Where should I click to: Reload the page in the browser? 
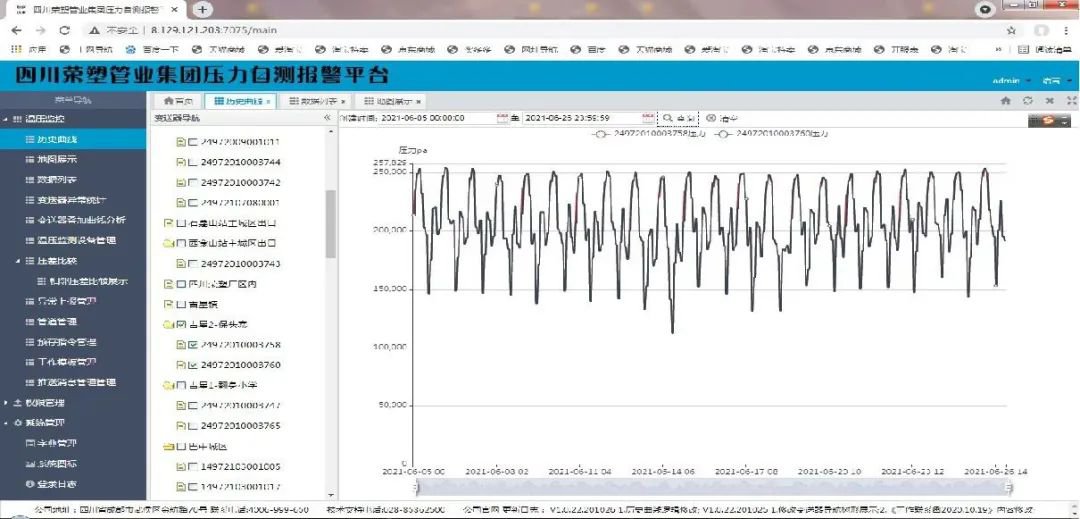(64, 30)
